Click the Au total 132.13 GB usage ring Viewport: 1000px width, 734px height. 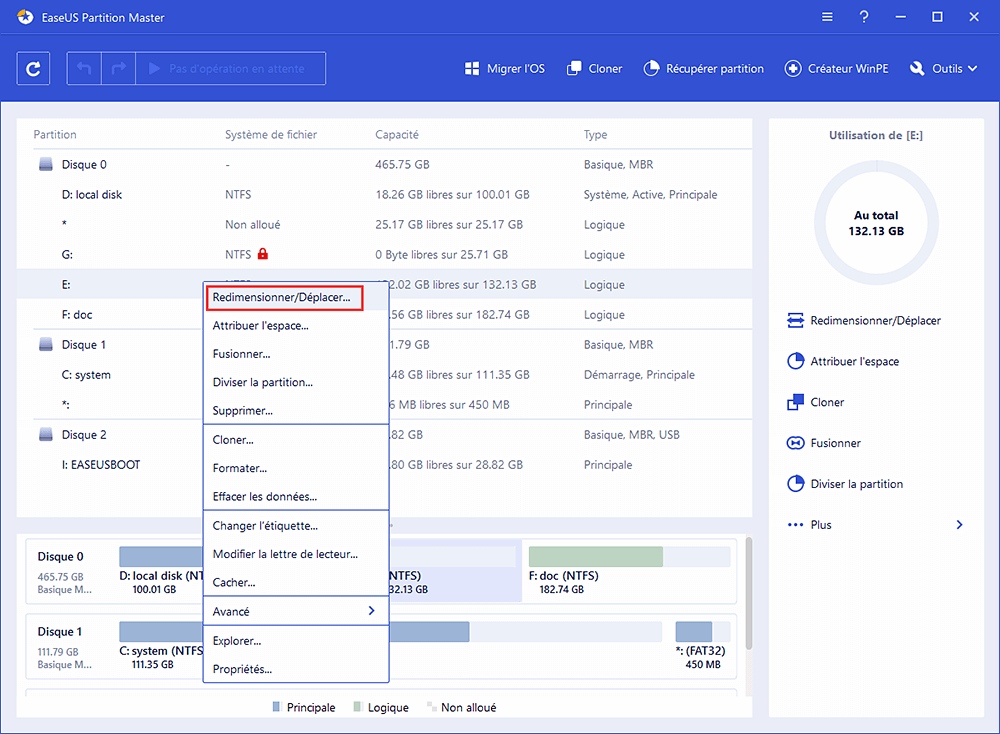pos(876,223)
